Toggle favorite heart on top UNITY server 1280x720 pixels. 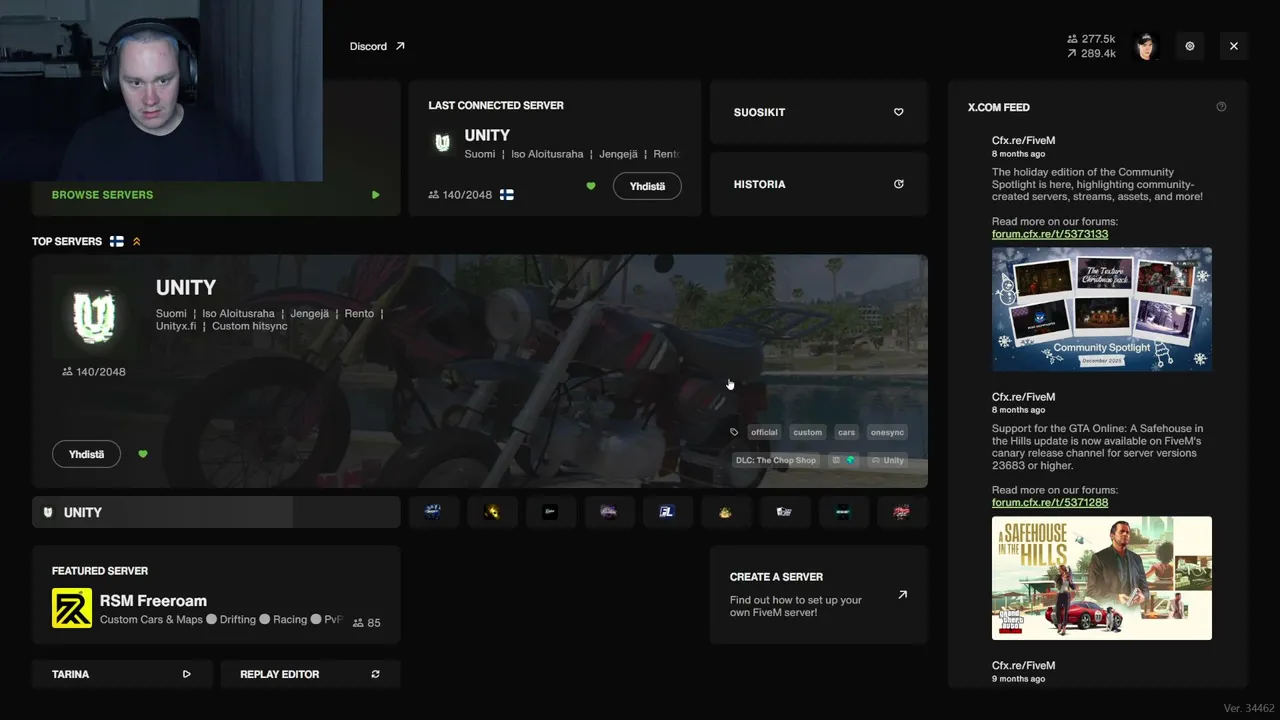pyautogui.click(x=143, y=454)
